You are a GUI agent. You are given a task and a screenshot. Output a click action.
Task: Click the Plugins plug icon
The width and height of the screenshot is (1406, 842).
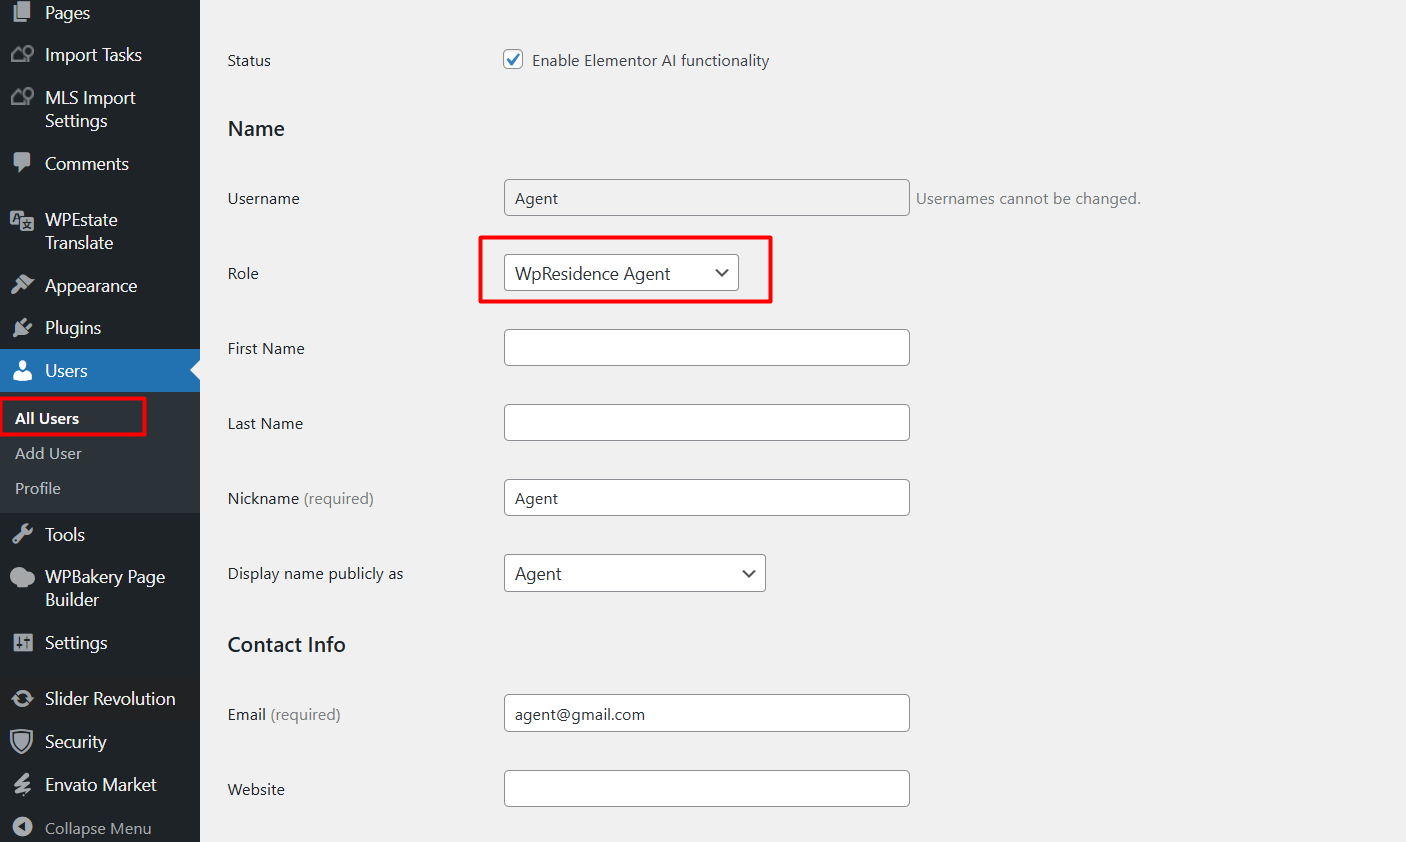point(22,327)
